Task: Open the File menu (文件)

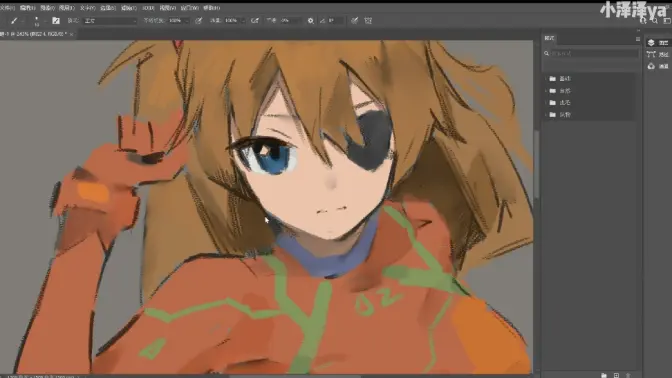Action: pyautogui.click(x=7, y=8)
